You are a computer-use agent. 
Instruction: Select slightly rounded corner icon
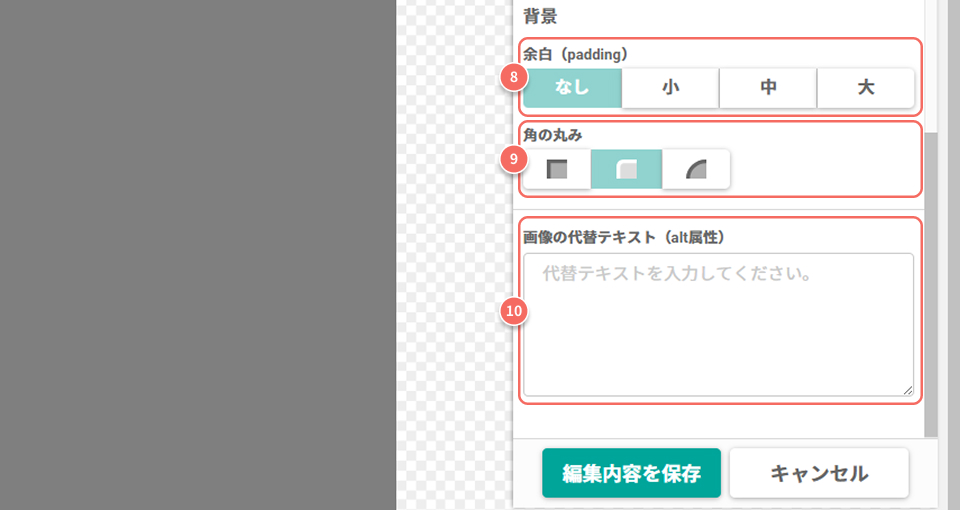(626, 169)
